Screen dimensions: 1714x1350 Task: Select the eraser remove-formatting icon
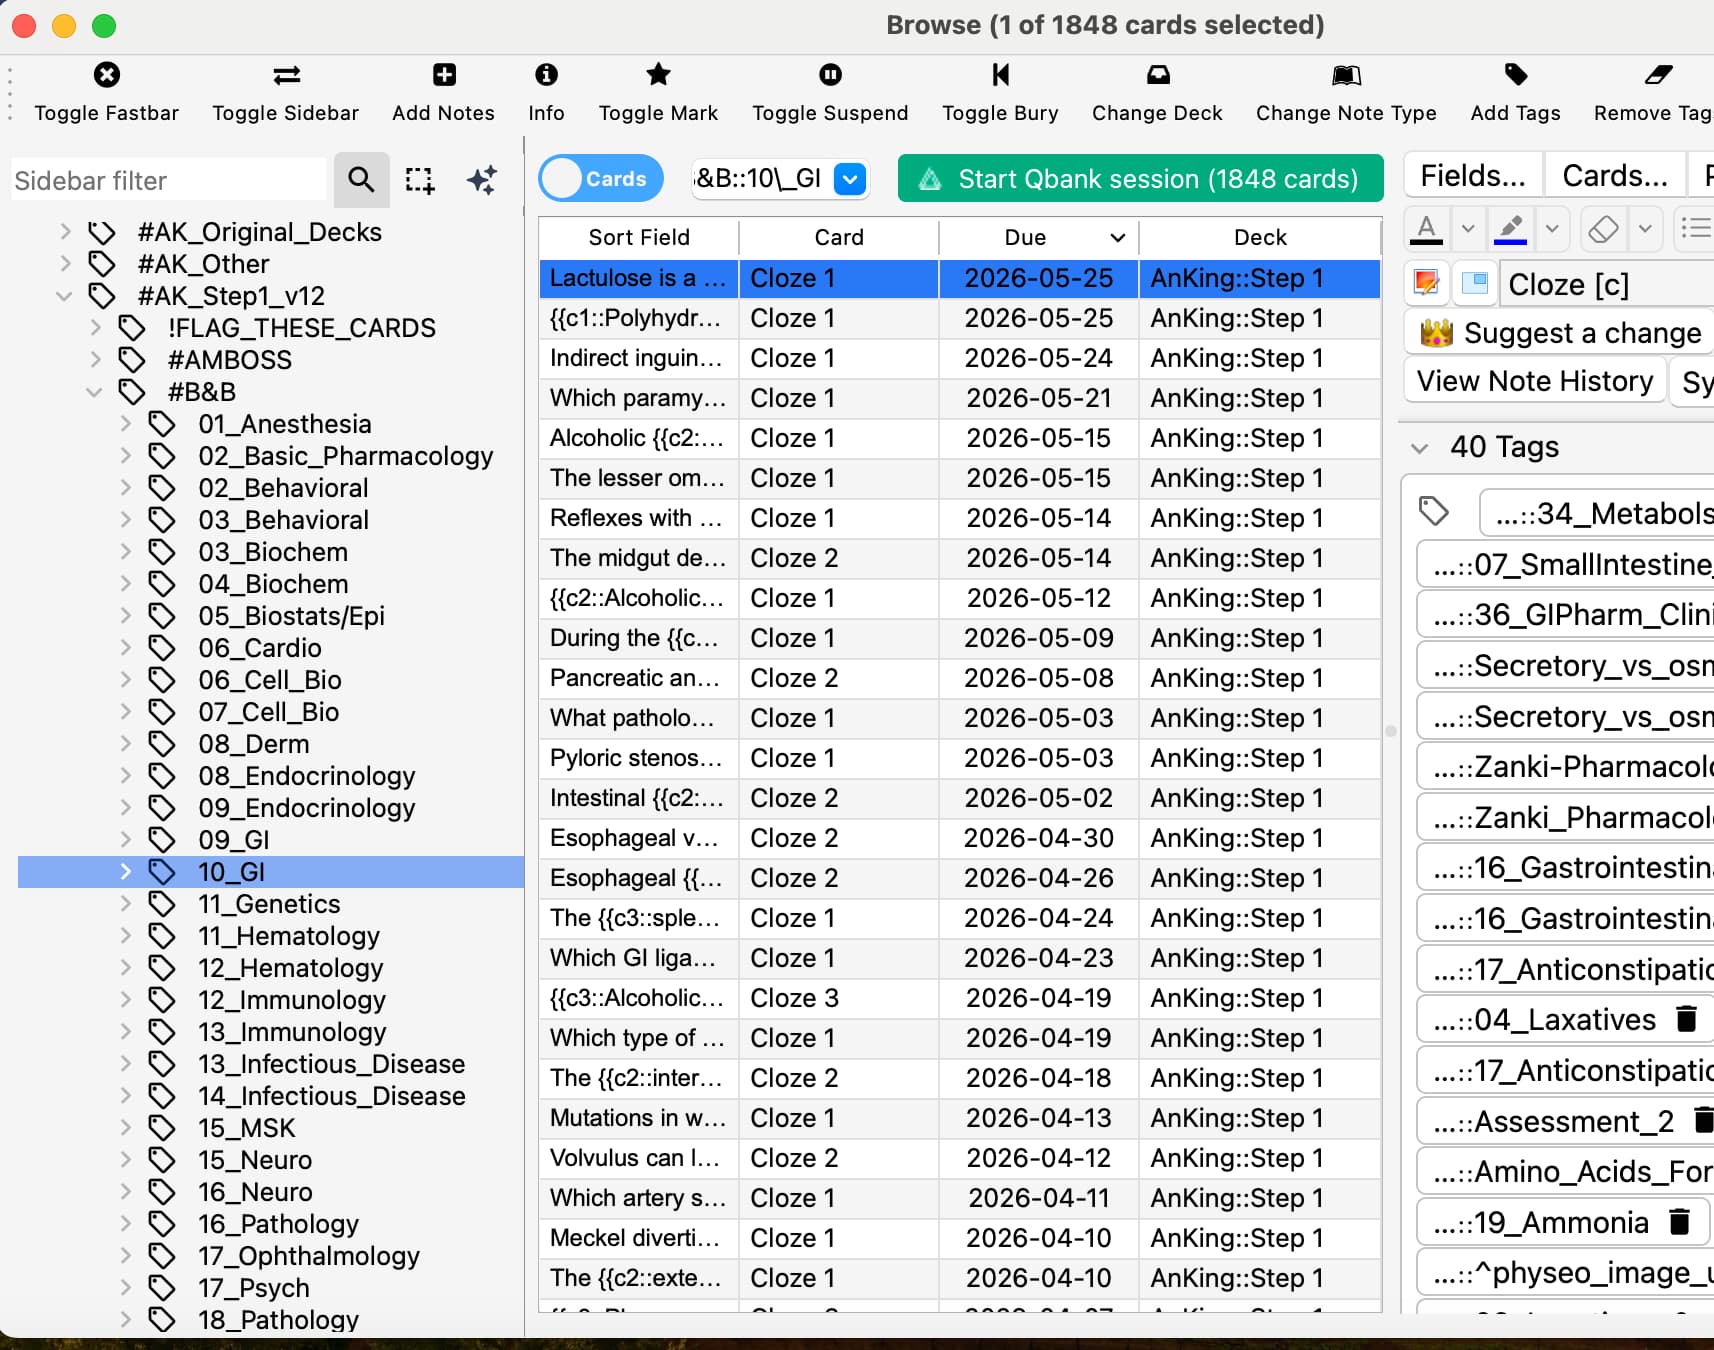point(1603,229)
